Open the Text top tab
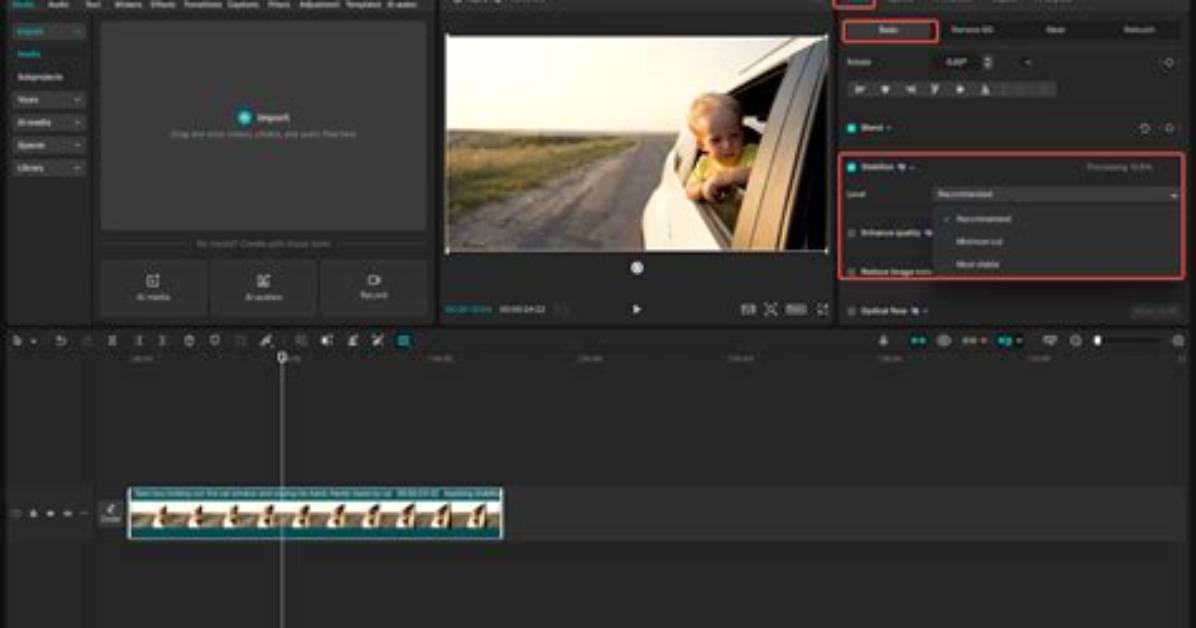 pyautogui.click(x=93, y=4)
